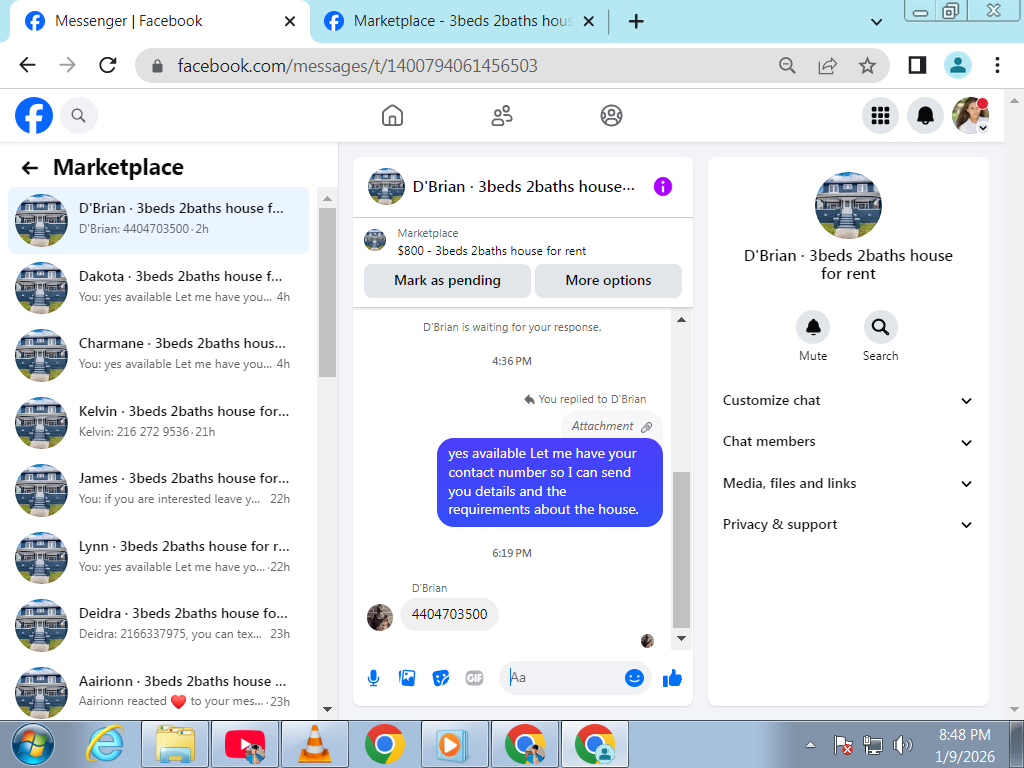Open the Windows Start button
The width and height of the screenshot is (1024, 768).
coord(32,744)
